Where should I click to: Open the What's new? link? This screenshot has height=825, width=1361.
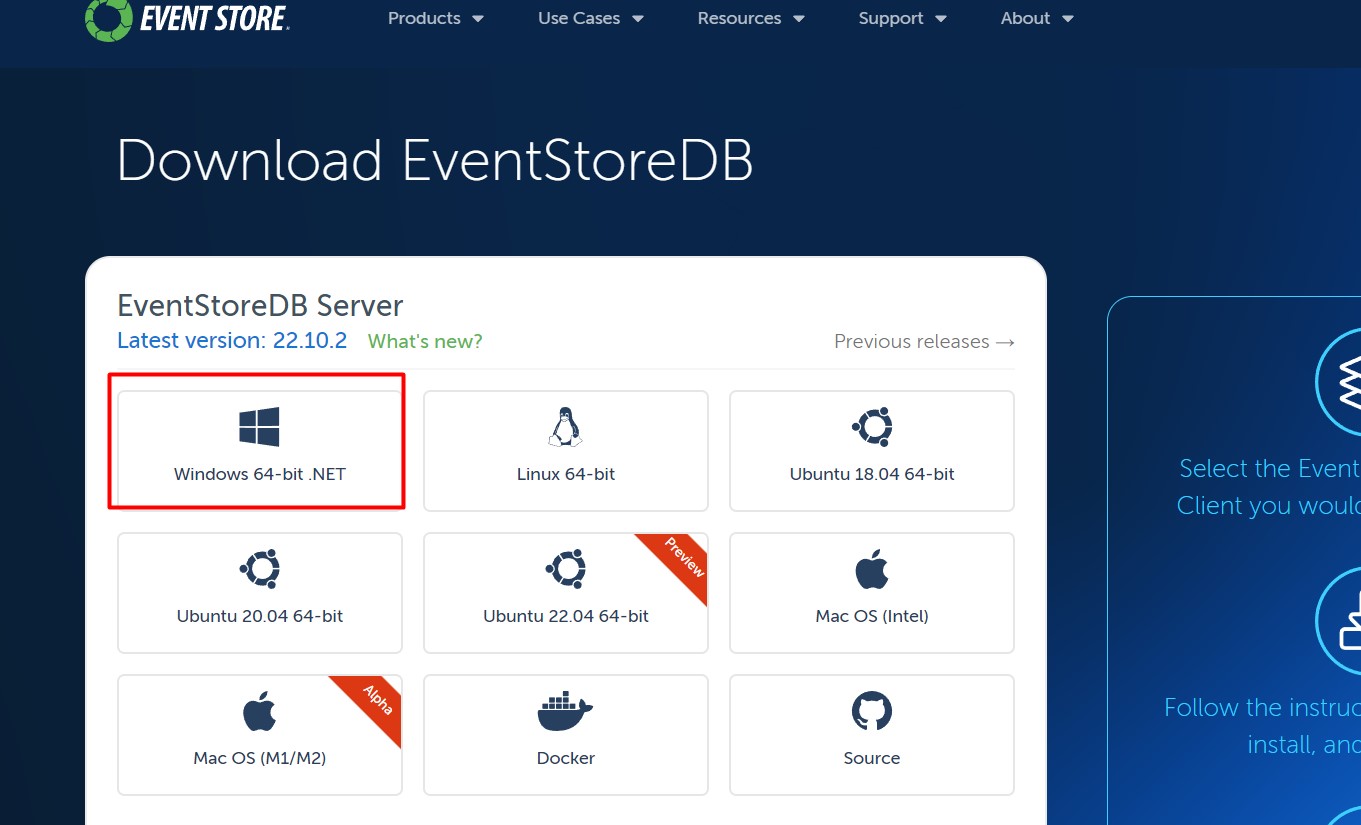[x=425, y=341]
